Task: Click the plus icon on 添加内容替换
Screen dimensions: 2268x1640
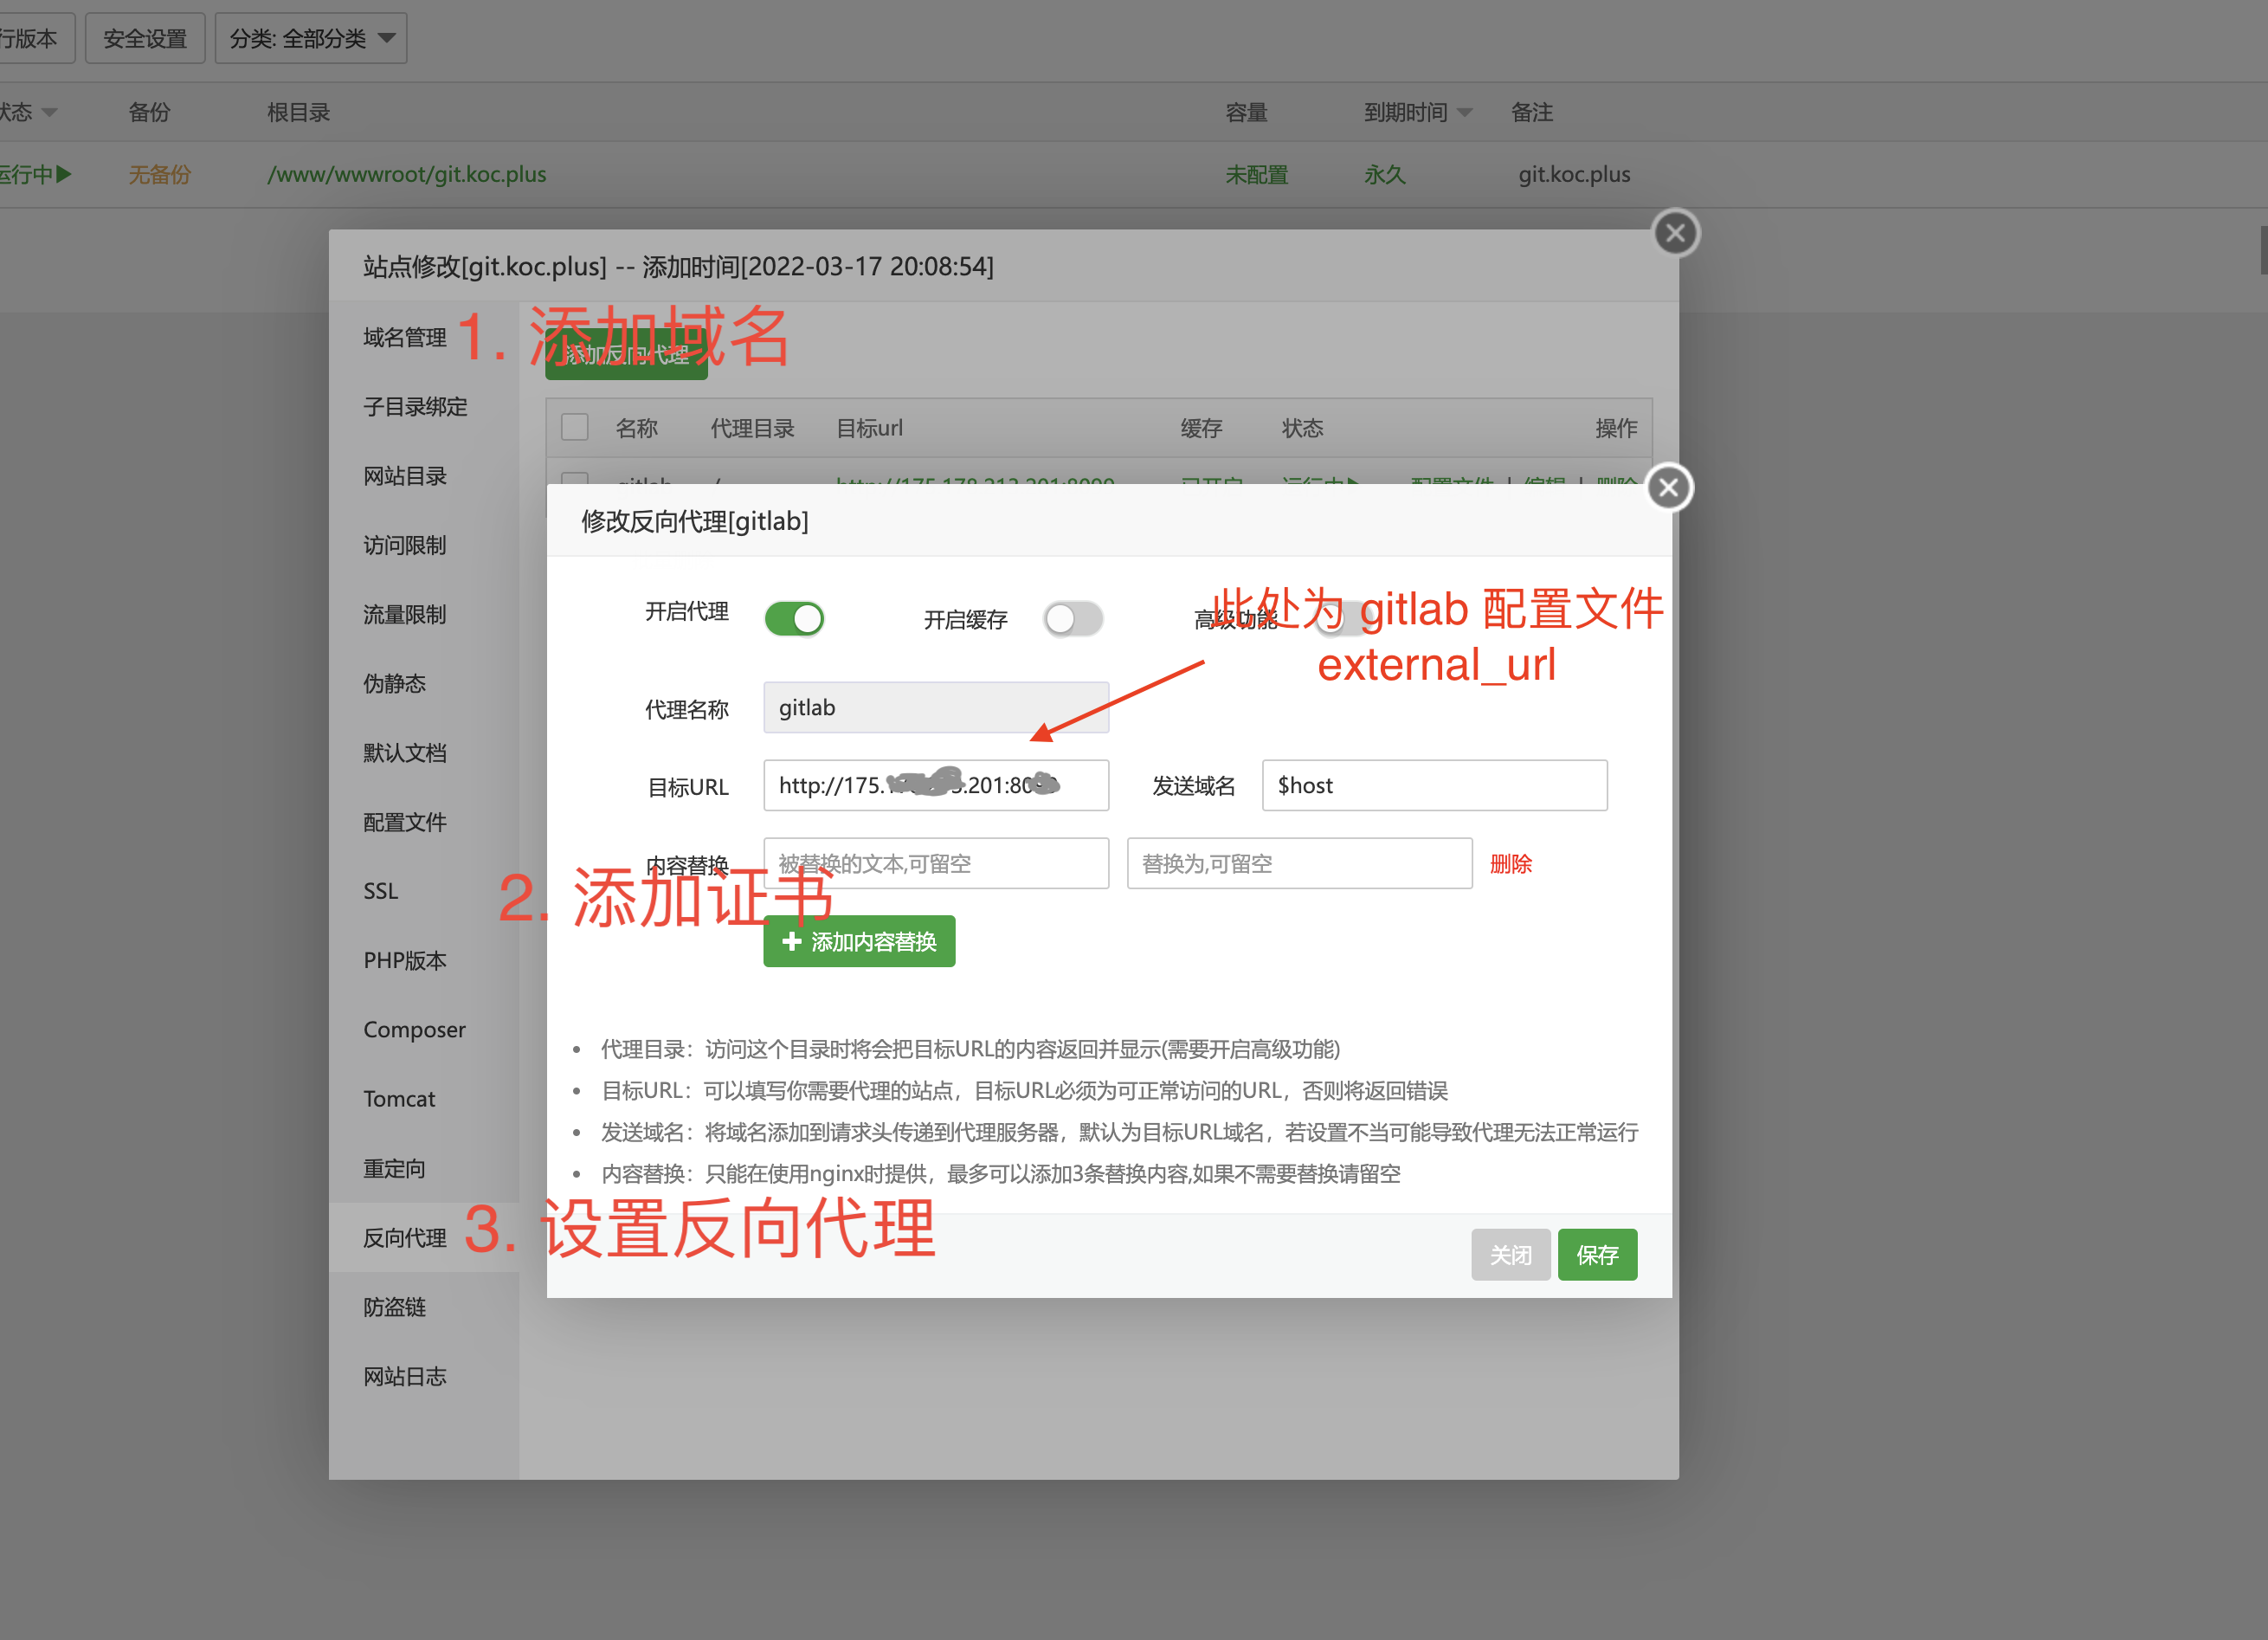Action: [x=792, y=942]
